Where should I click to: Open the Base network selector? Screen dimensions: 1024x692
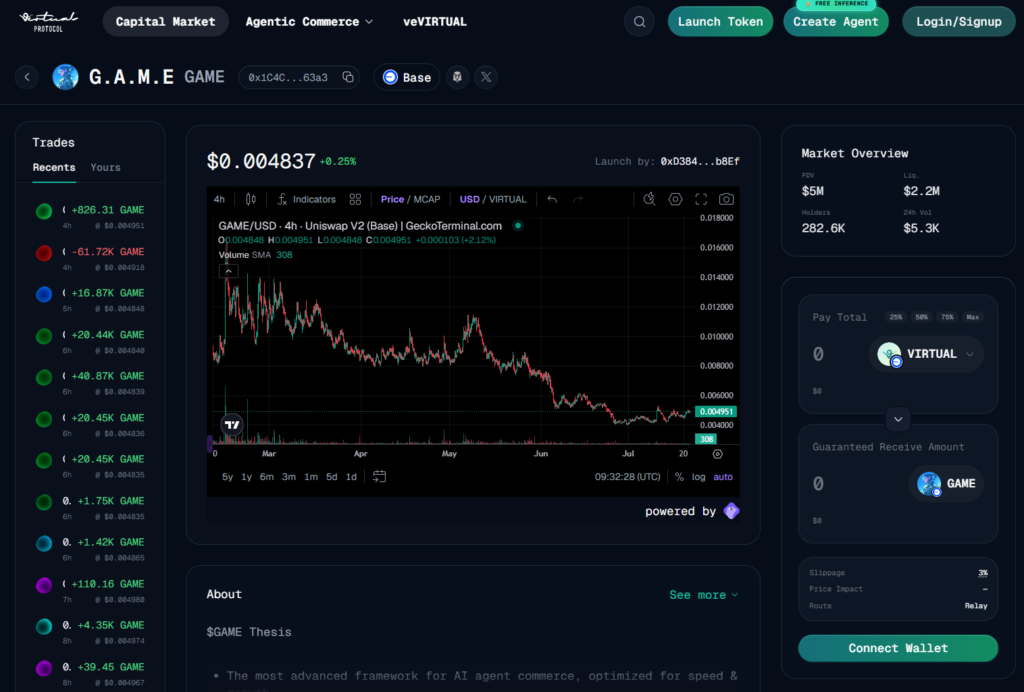tap(406, 77)
